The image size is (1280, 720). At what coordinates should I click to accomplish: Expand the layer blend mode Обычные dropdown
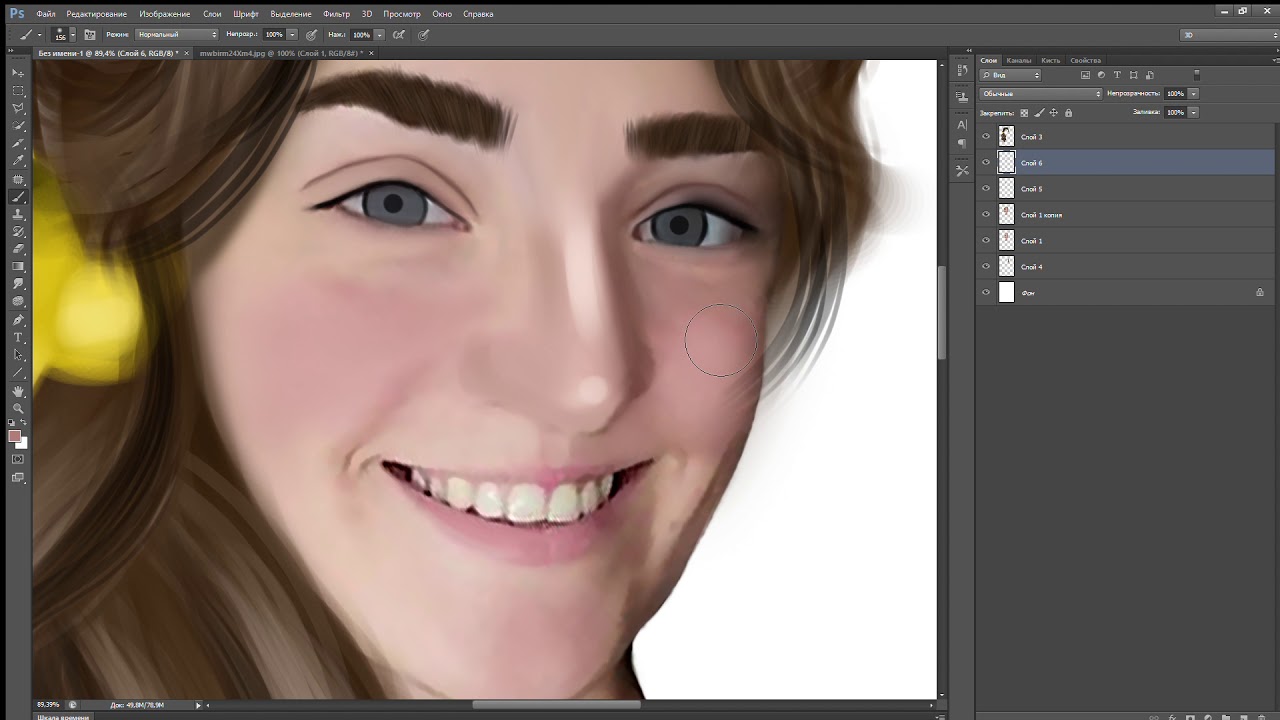tap(1040, 94)
